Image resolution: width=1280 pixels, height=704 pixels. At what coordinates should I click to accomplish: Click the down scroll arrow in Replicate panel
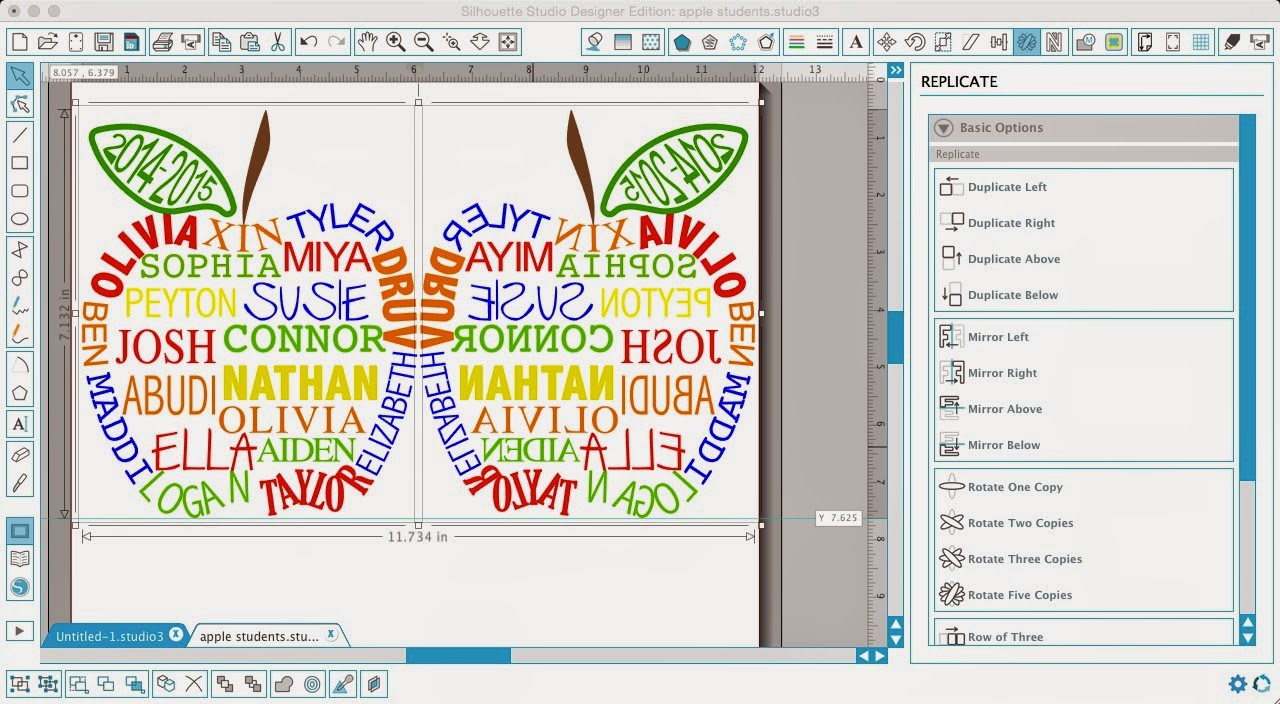coord(1247,636)
